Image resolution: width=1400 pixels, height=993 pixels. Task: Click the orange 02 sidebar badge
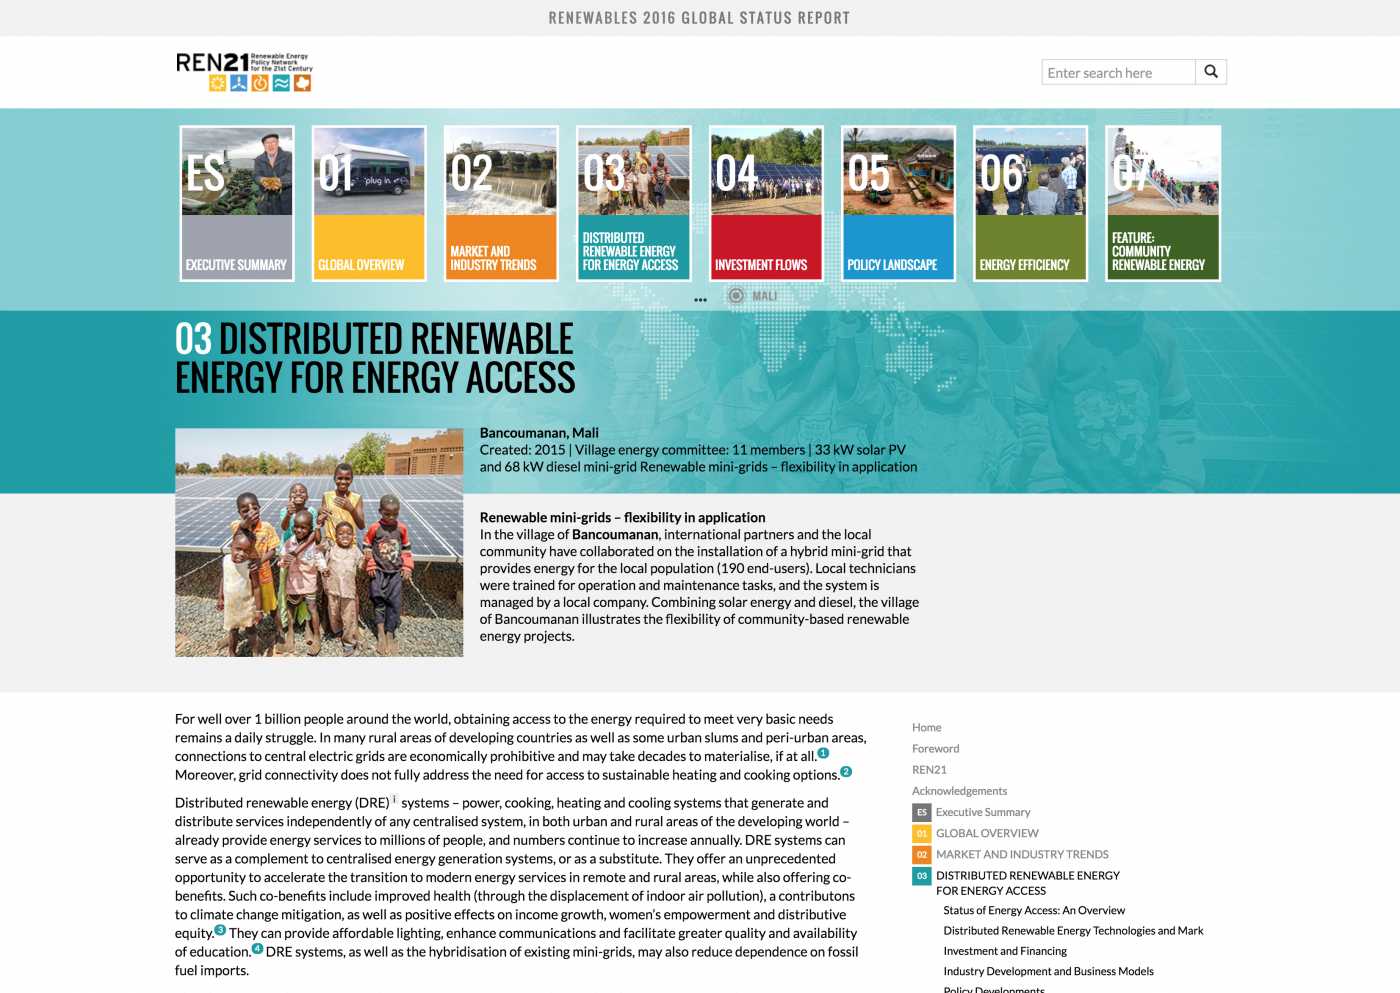point(922,854)
